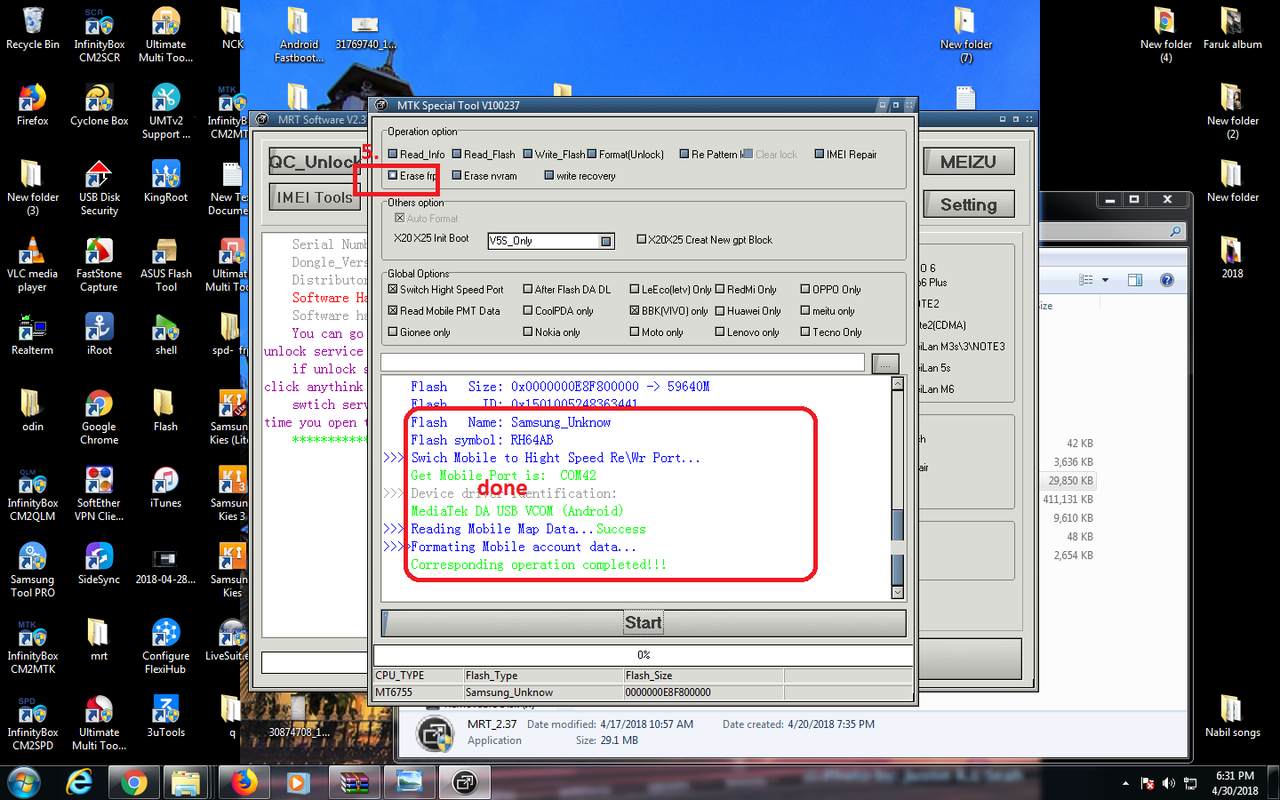This screenshot has height=800, width=1280.
Task: Open the Recycle Bin desktop icon
Action: pyautogui.click(x=32, y=28)
